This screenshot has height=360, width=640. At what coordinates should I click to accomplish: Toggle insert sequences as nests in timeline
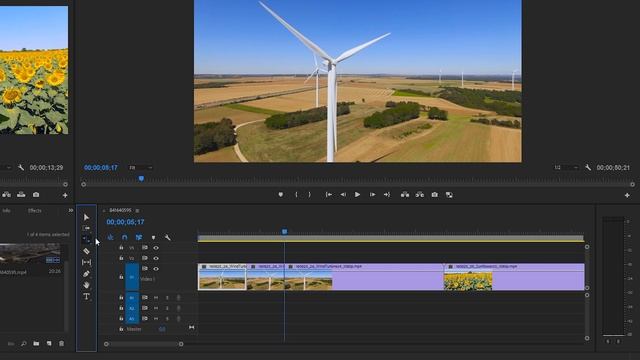tap(111, 237)
